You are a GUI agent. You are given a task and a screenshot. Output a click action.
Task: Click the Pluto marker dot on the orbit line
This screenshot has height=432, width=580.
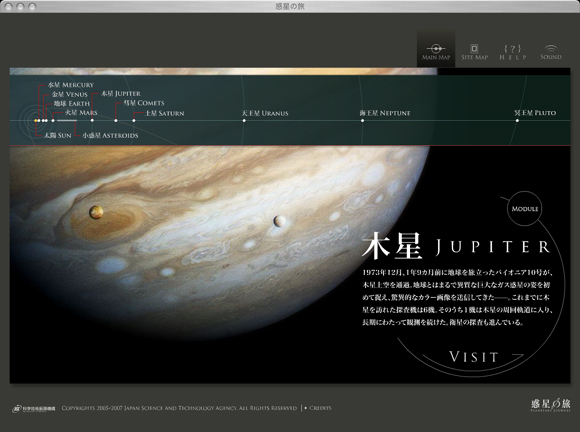[x=517, y=121]
